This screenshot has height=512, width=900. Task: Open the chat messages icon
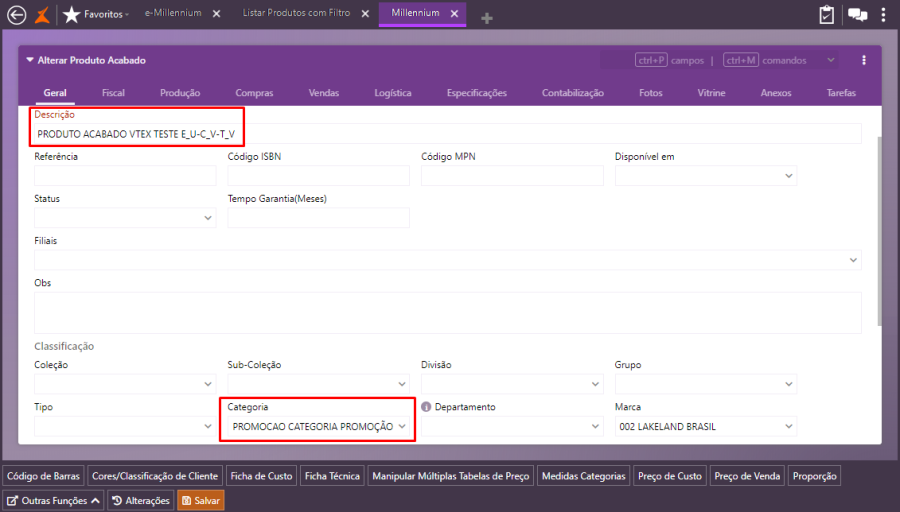tap(858, 15)
